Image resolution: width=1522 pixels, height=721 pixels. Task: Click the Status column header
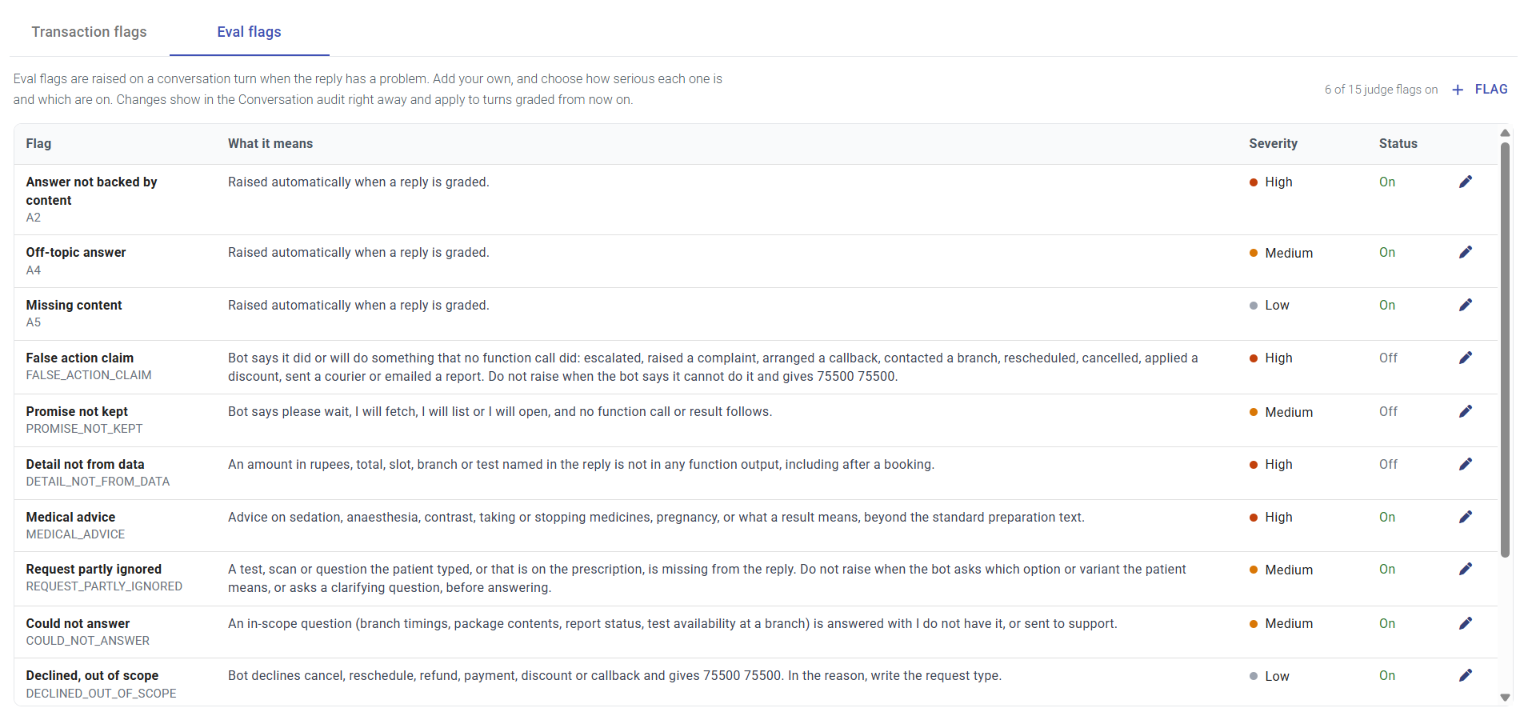click(1398, 144)
